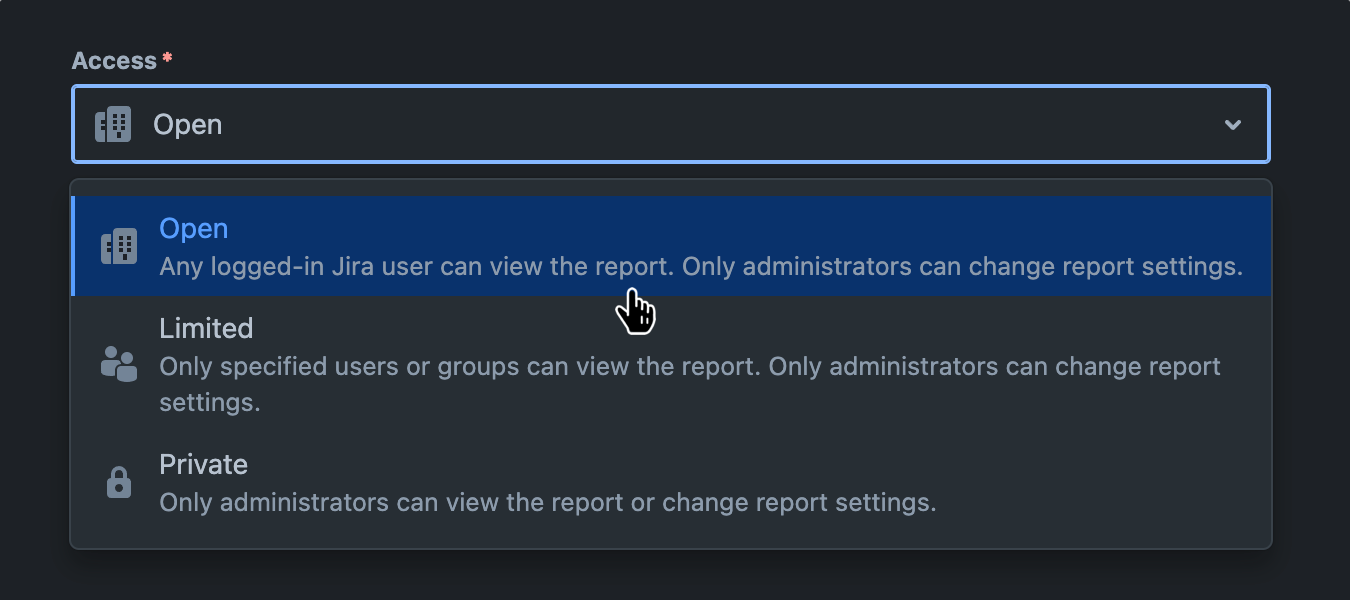
Task: Click the blue selection bar beside Open
Action: pyautogui.click(x=74, y=245)
